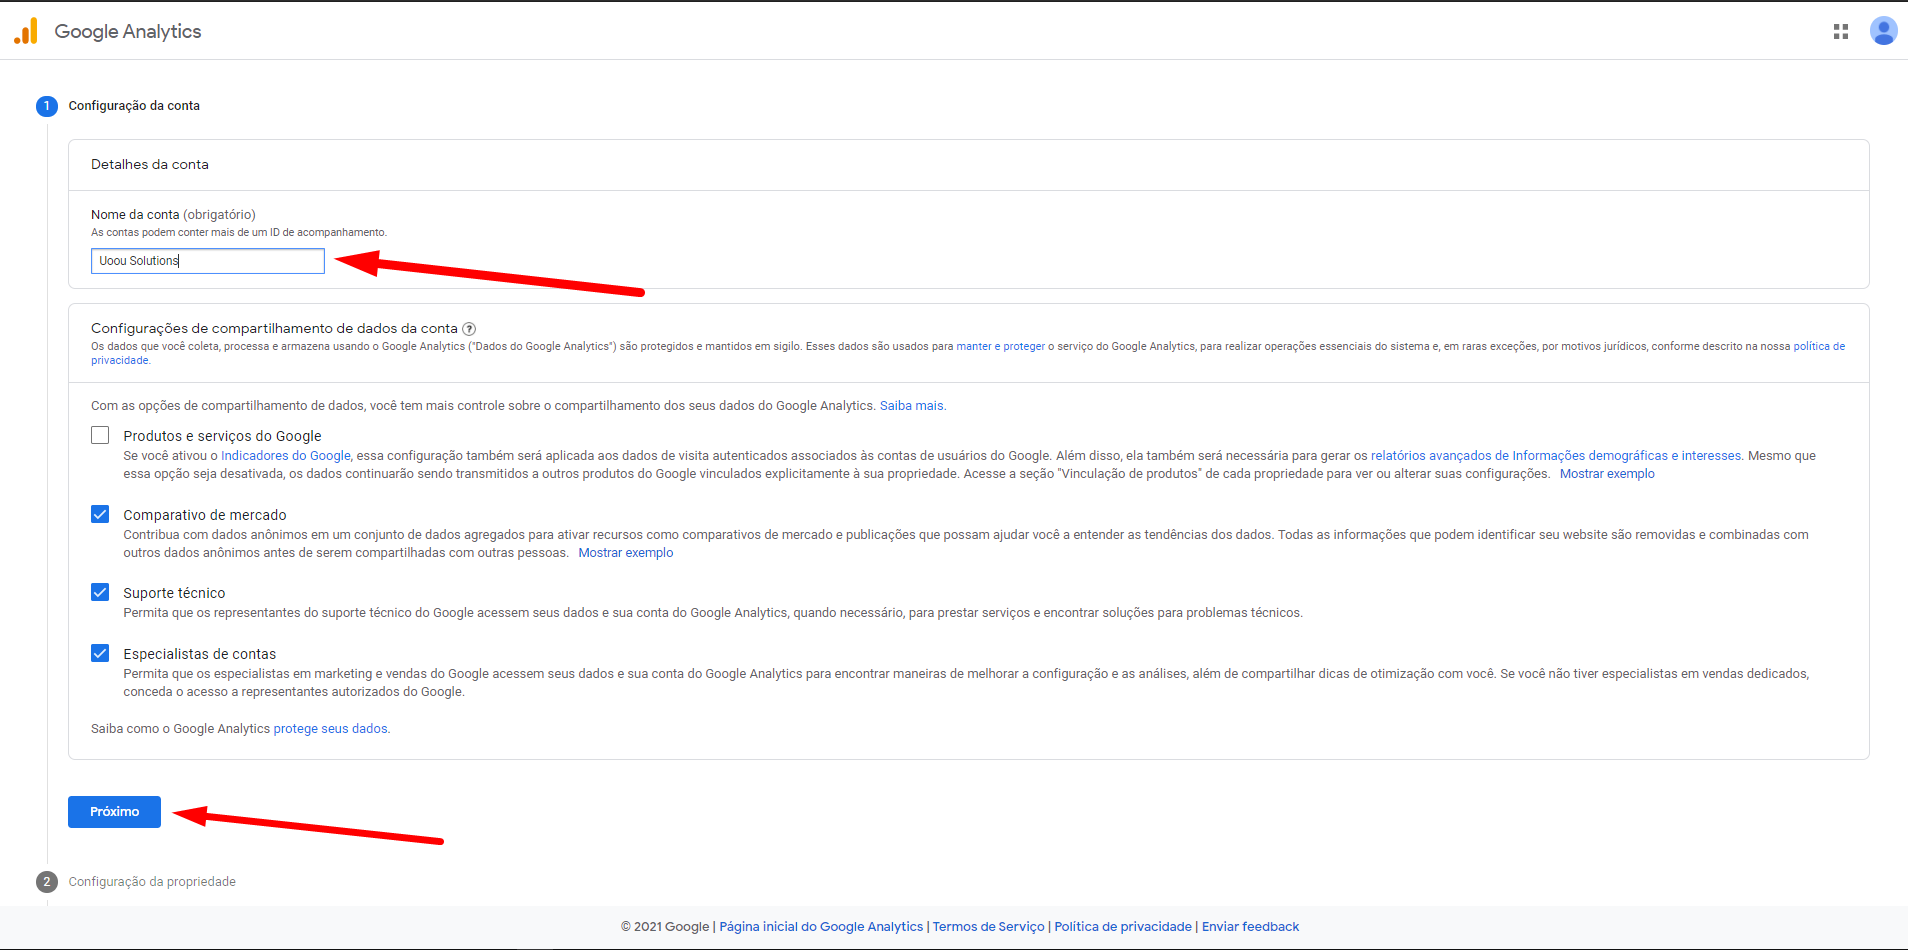This screenshot has width=1908, height=950.
Task: Focus the Nome da conta input field
Action: click(208, 261)
